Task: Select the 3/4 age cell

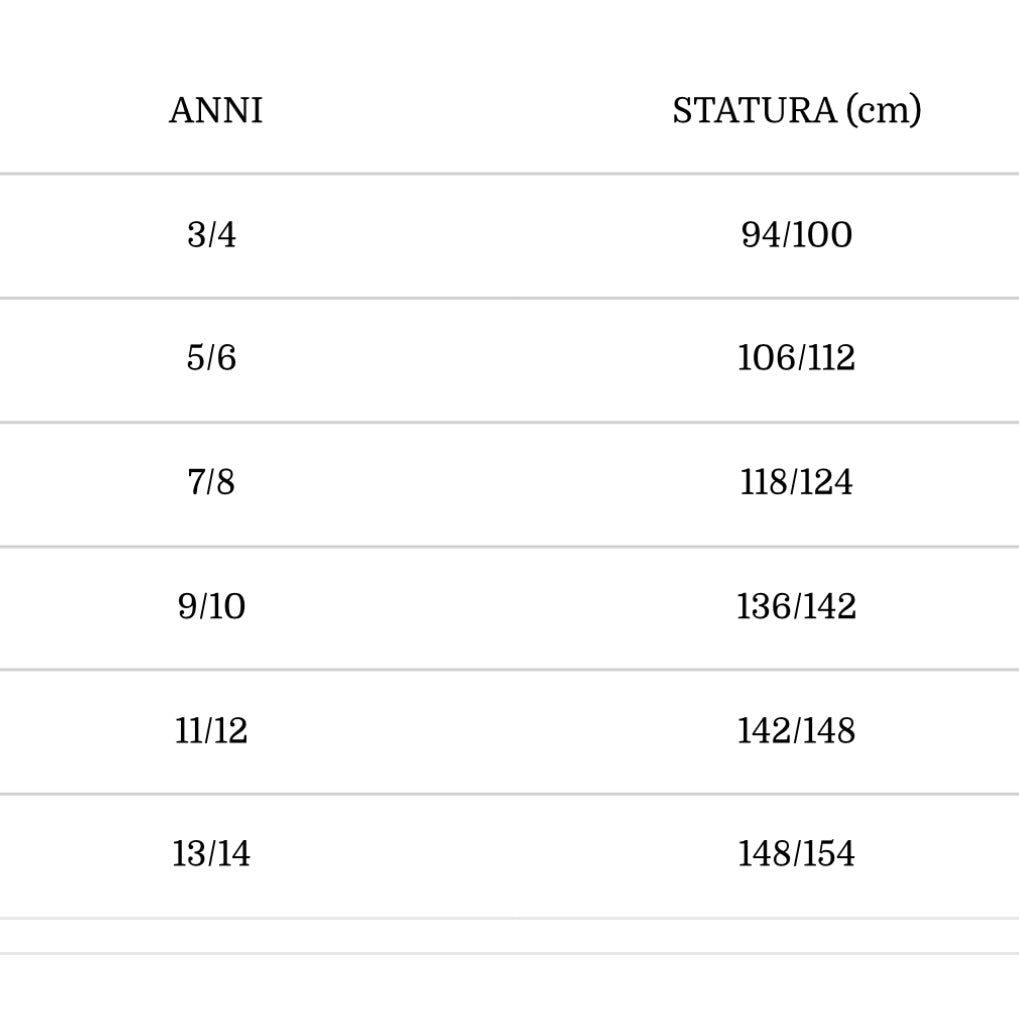Action: tap(211, 235)
